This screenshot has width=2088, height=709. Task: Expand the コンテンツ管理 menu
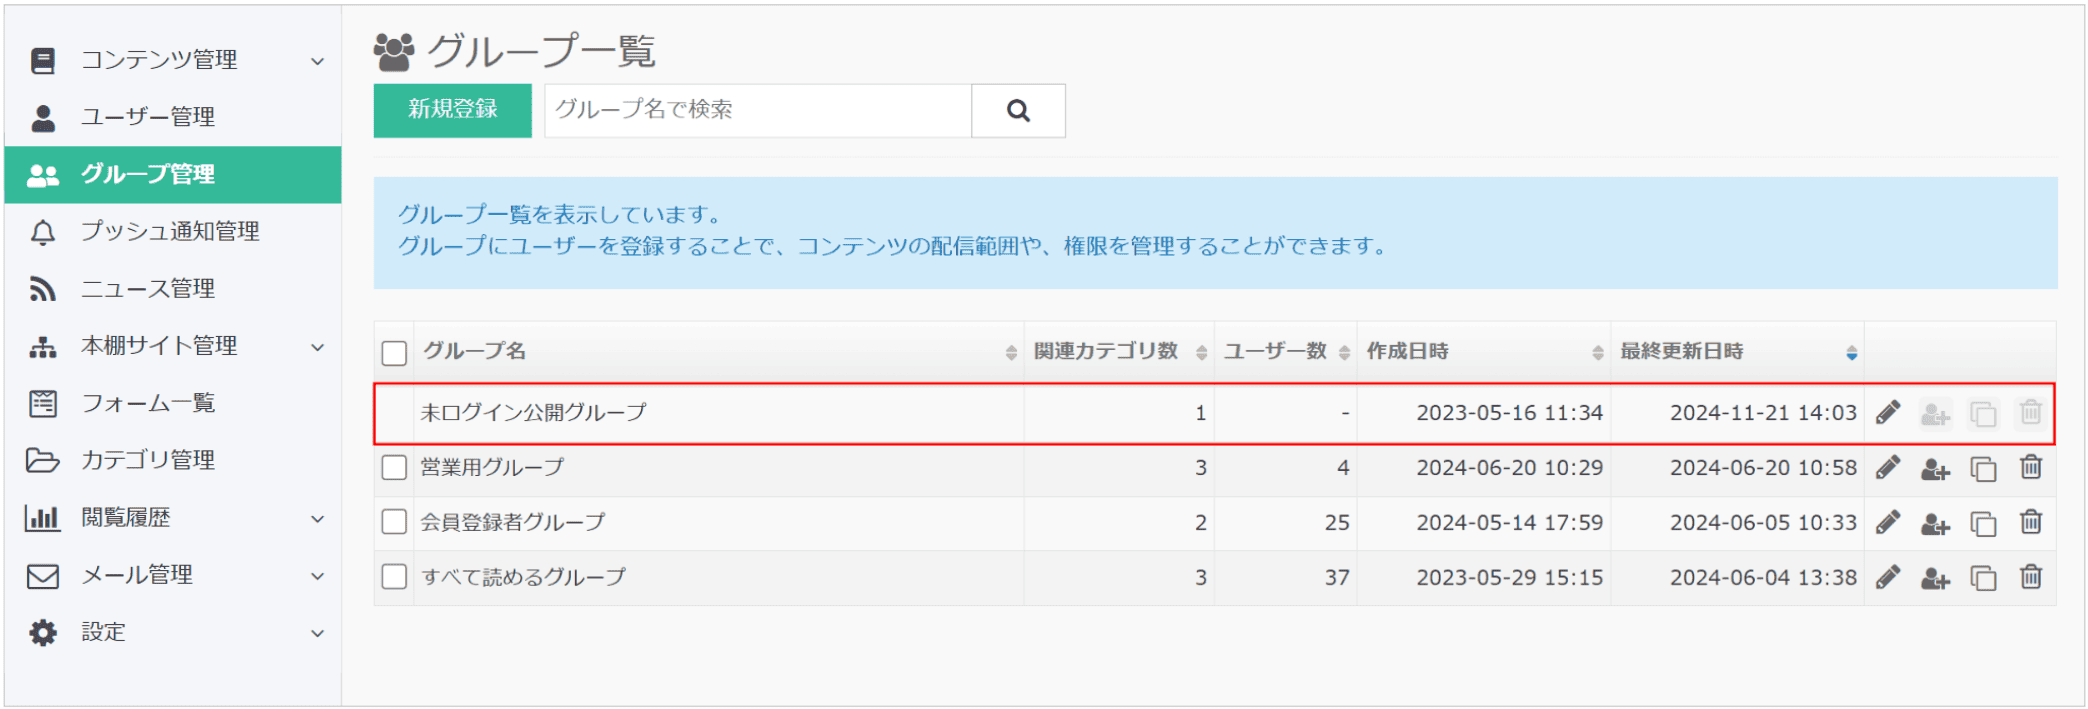(x=317, y=61)
